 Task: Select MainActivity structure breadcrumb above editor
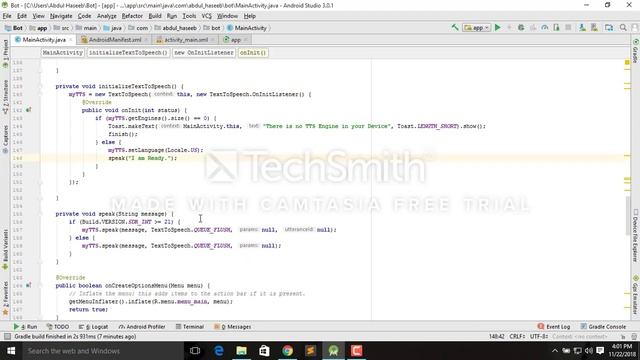[x=62, y=53]
